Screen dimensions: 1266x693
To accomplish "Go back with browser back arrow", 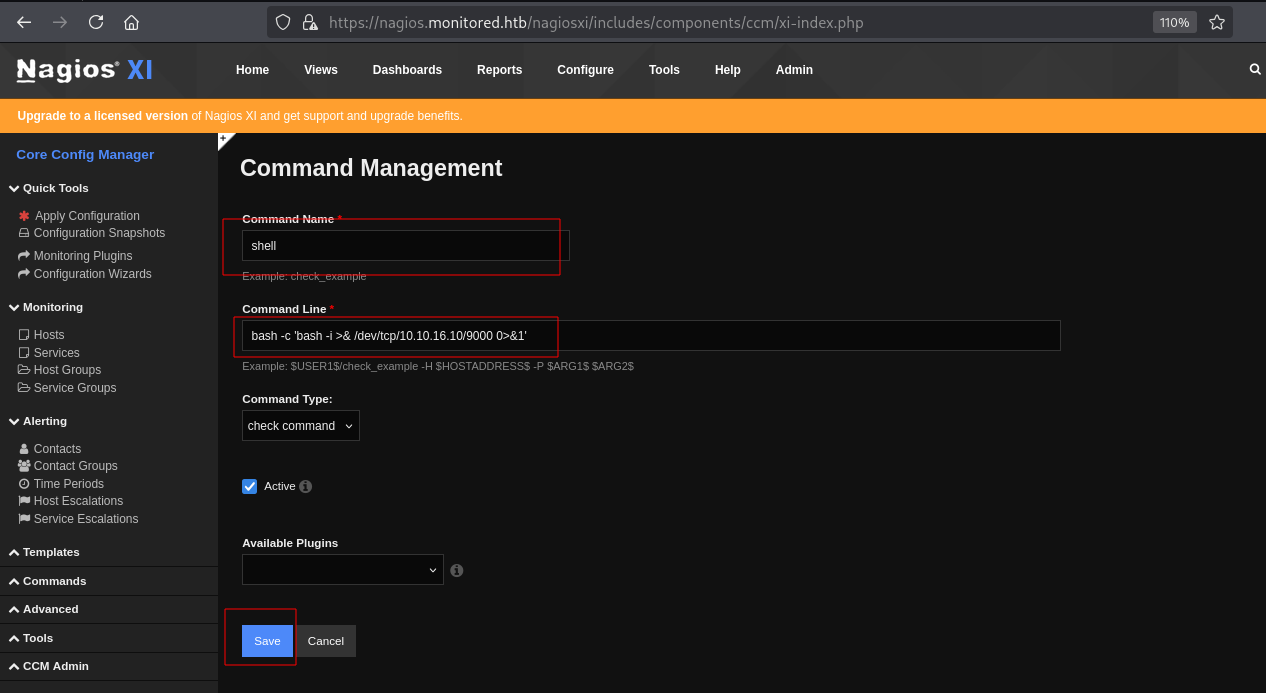I will [x=24, y=22].
